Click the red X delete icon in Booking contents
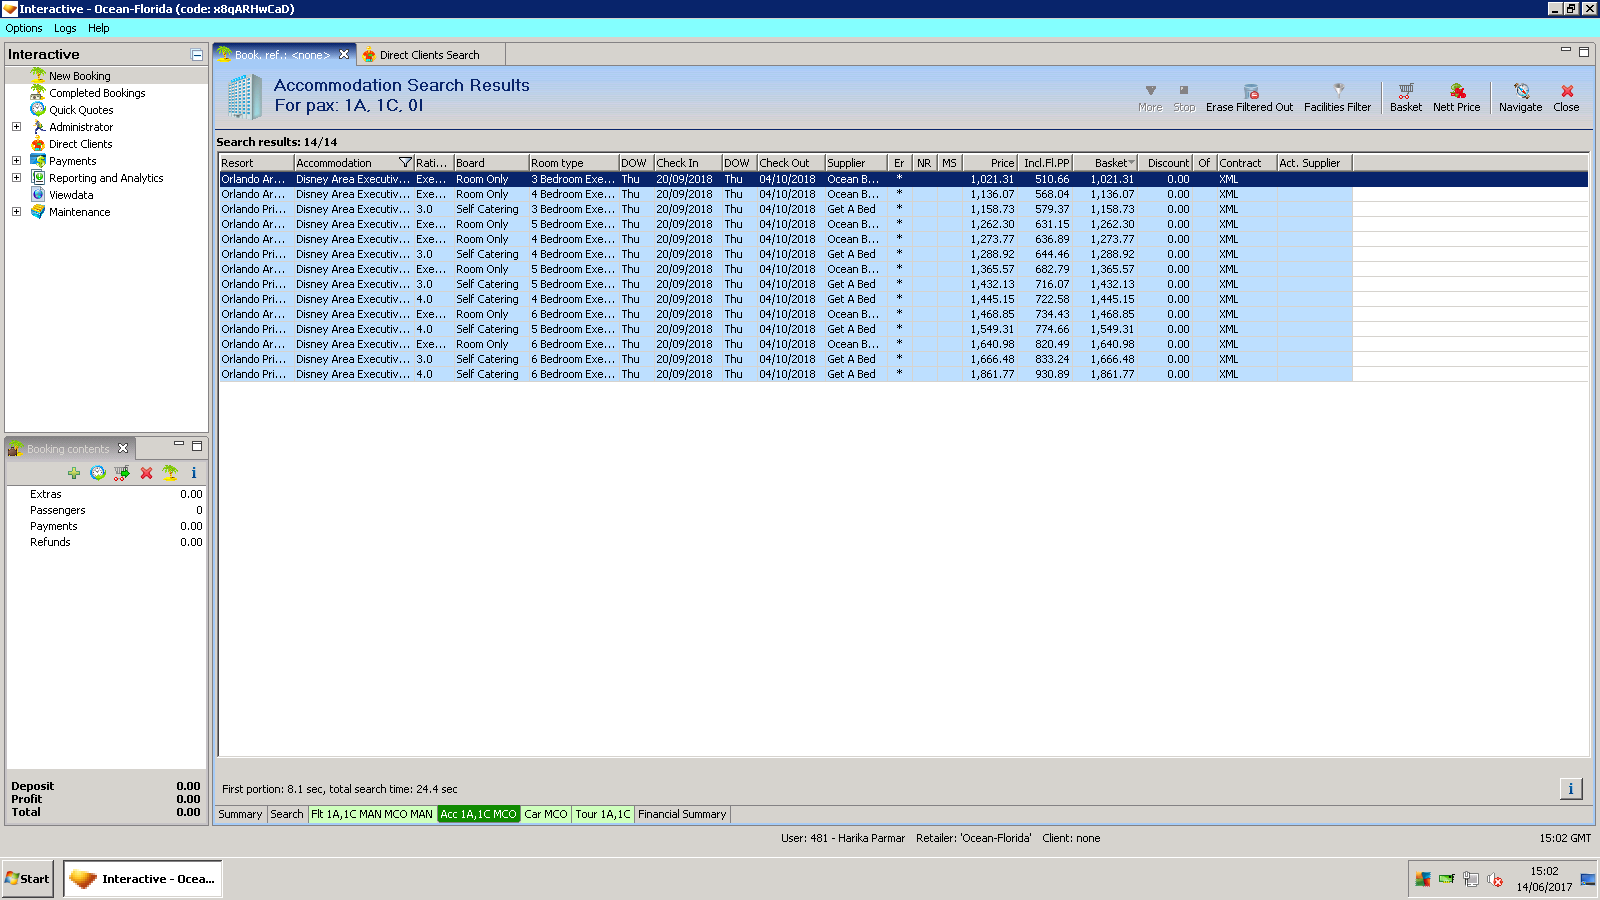 point(146,473)
